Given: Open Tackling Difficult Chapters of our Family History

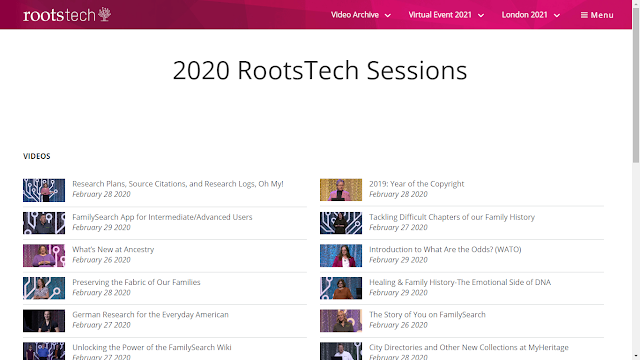Looking at the screenshot, I should point(452,217).
